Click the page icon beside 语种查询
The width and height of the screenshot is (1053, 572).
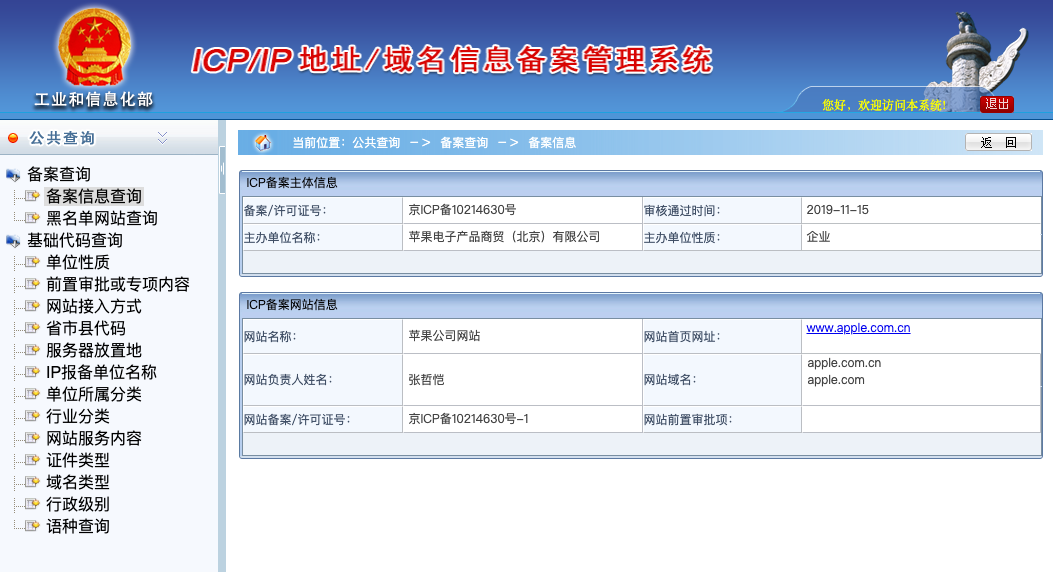pos(32,526)
